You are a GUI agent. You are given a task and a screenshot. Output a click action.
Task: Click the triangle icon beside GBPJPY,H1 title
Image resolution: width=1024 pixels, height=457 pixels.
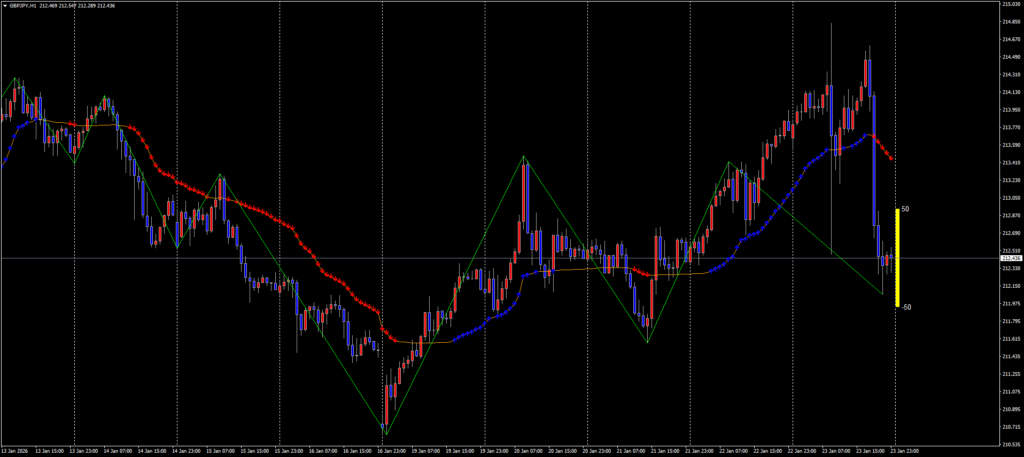5,5
